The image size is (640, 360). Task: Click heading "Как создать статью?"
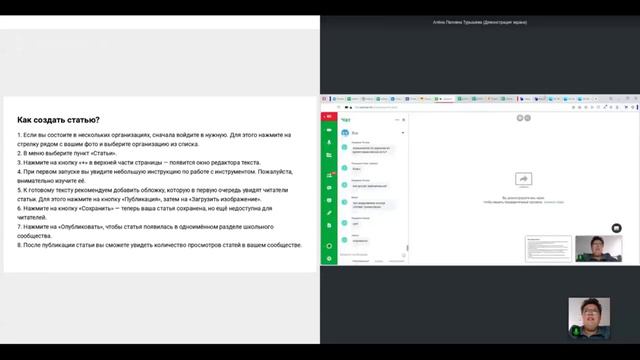[x=58, y=120]
